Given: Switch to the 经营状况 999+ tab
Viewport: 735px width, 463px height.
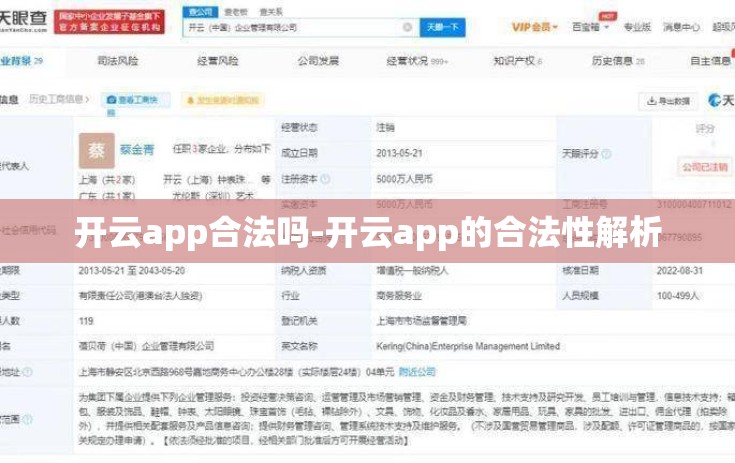Looking at the screenshot, I should (x=417, y=61).
